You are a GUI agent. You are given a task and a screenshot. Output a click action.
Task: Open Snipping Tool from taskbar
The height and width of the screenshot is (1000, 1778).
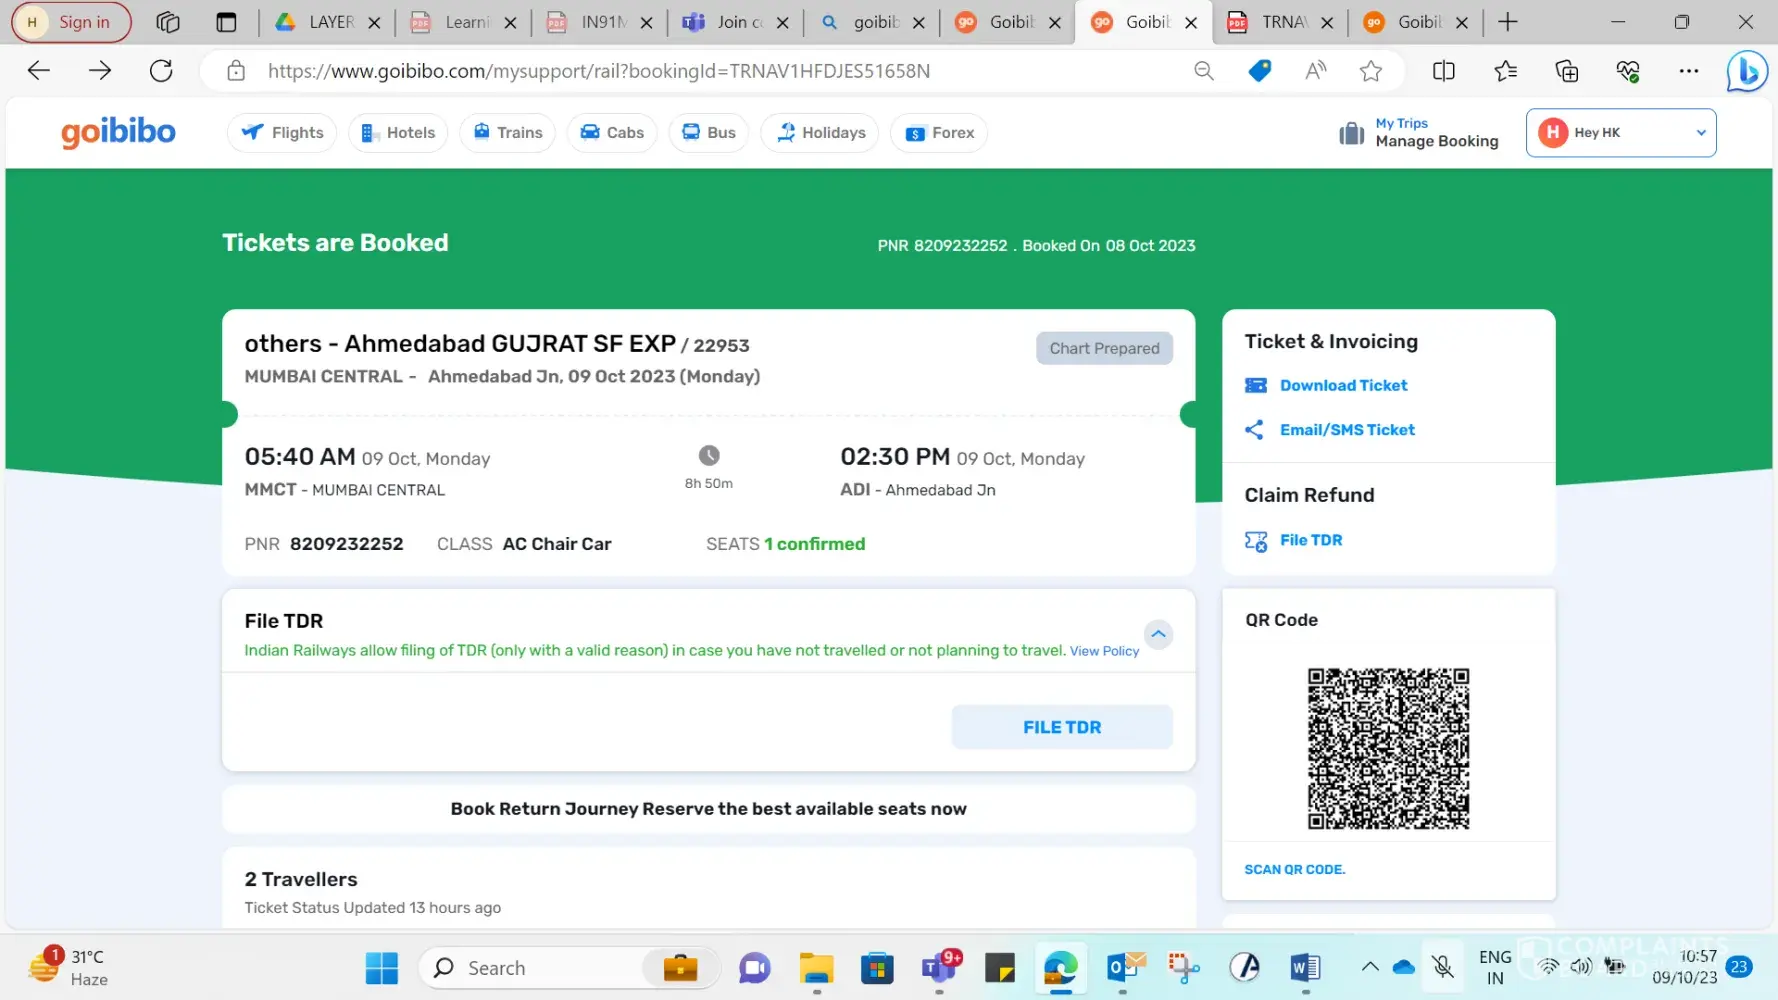(1184, 968)
